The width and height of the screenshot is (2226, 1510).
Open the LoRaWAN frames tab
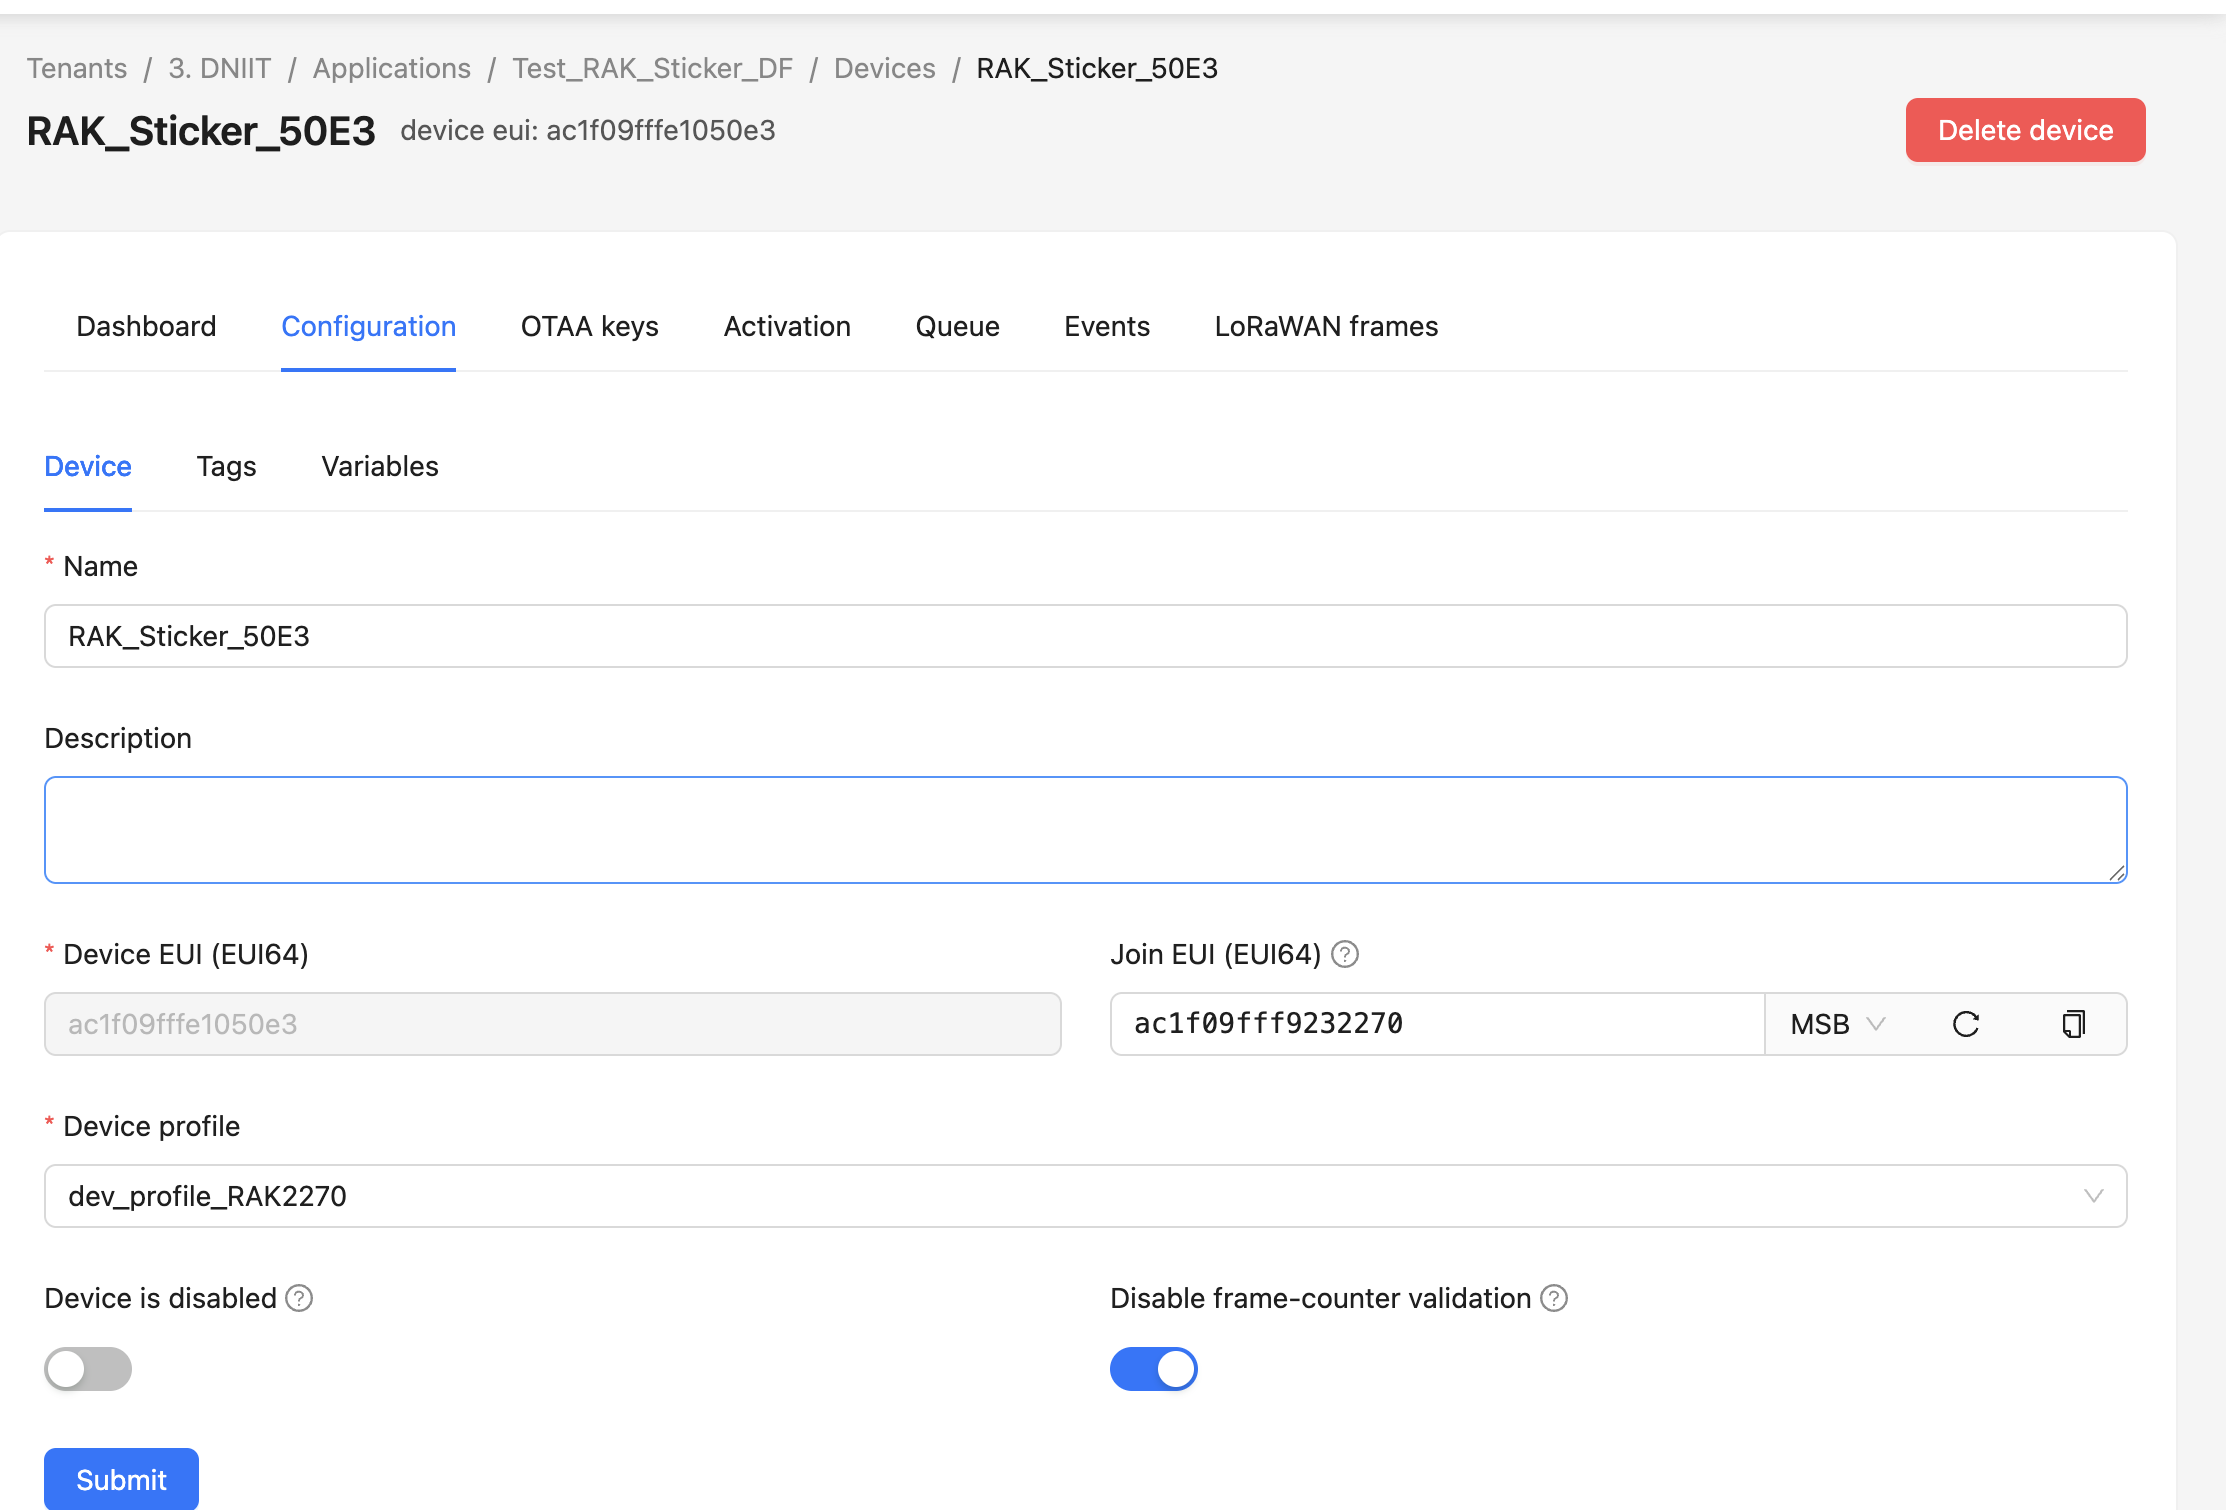point(1326,326)
